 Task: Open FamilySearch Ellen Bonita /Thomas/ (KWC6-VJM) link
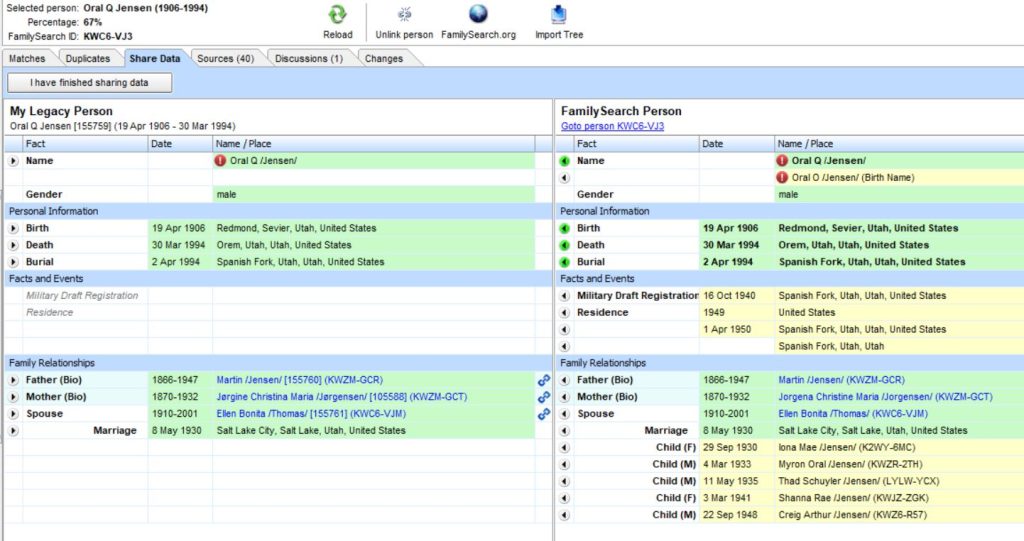tap(853, 414)
